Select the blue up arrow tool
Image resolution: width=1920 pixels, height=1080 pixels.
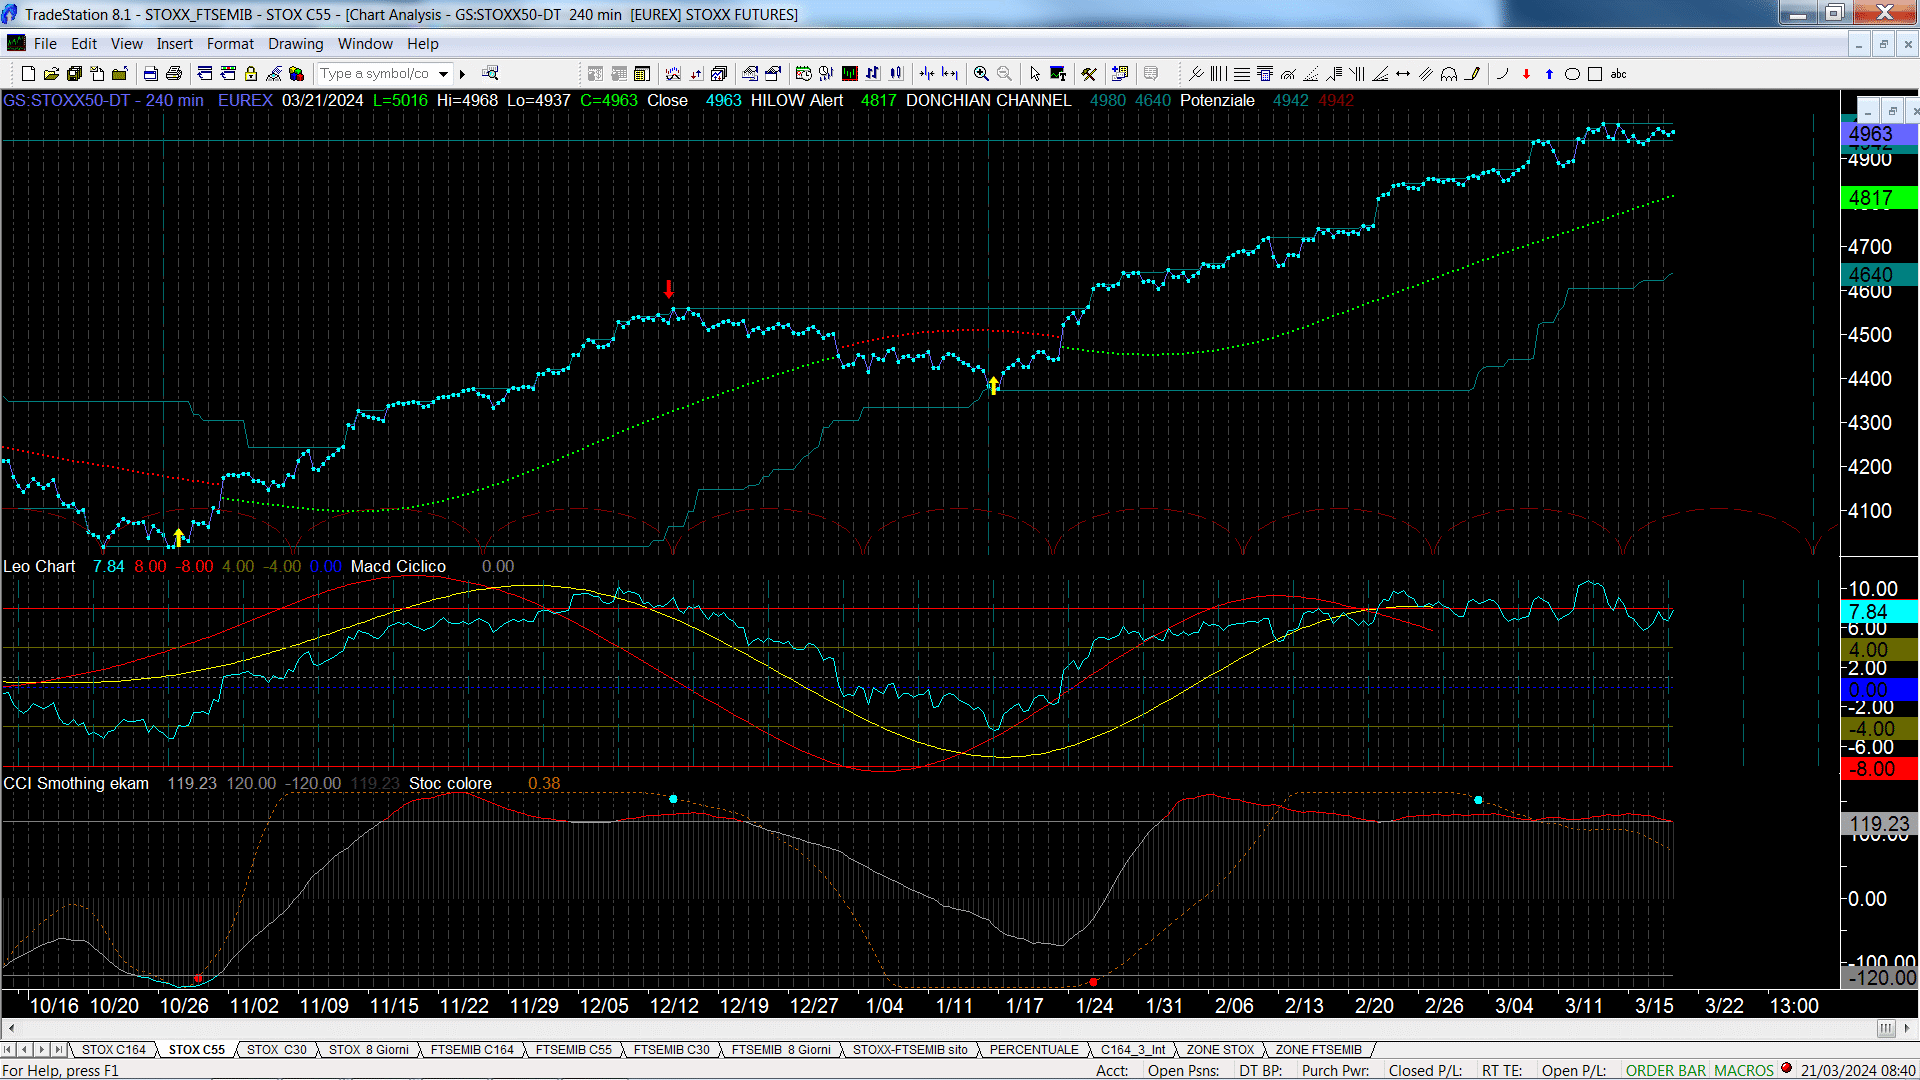[x=1549, y=74]
